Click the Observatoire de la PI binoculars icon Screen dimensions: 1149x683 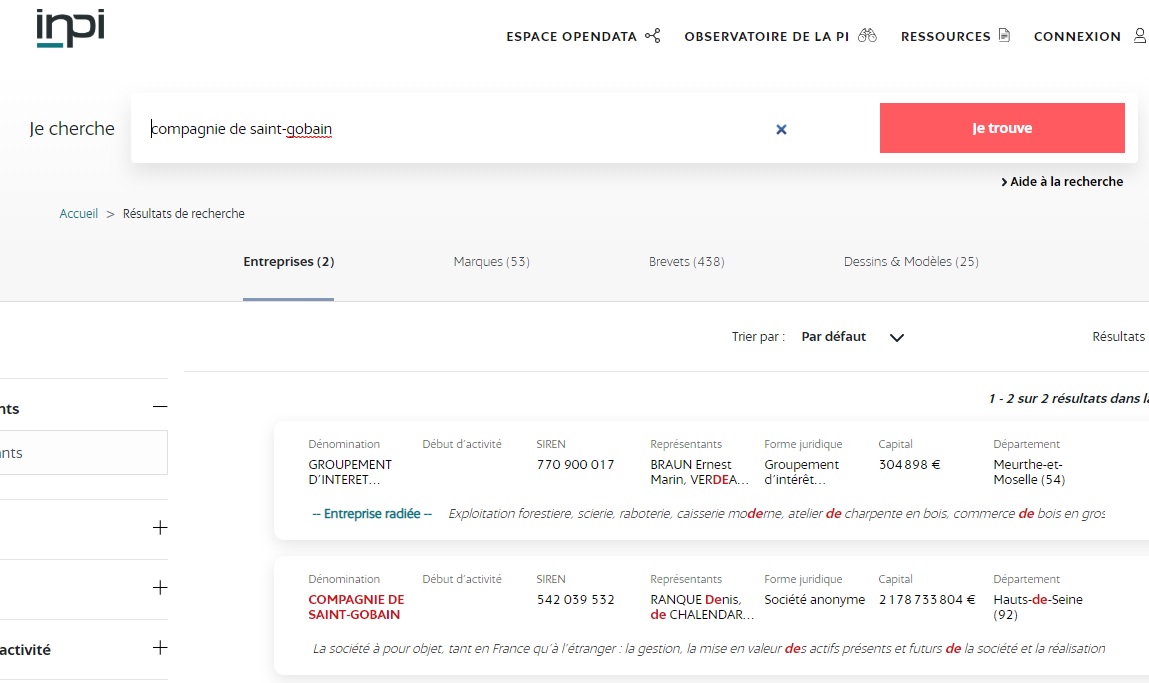867,35
